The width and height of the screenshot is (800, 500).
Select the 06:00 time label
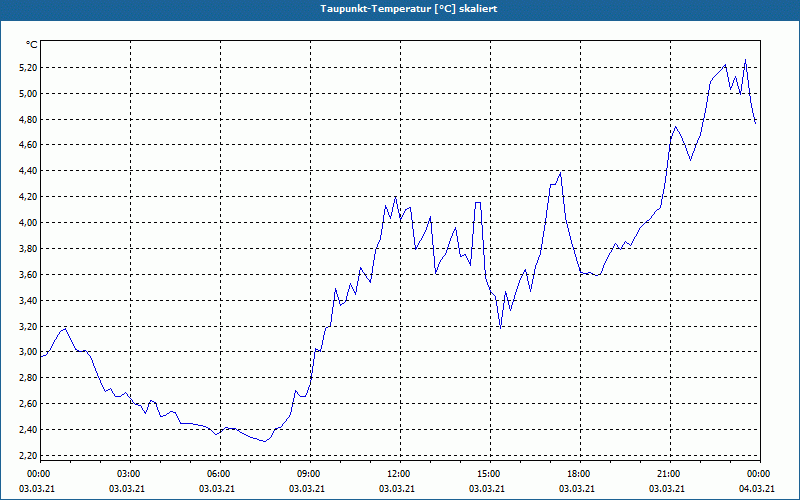click(x=220, y=474)
